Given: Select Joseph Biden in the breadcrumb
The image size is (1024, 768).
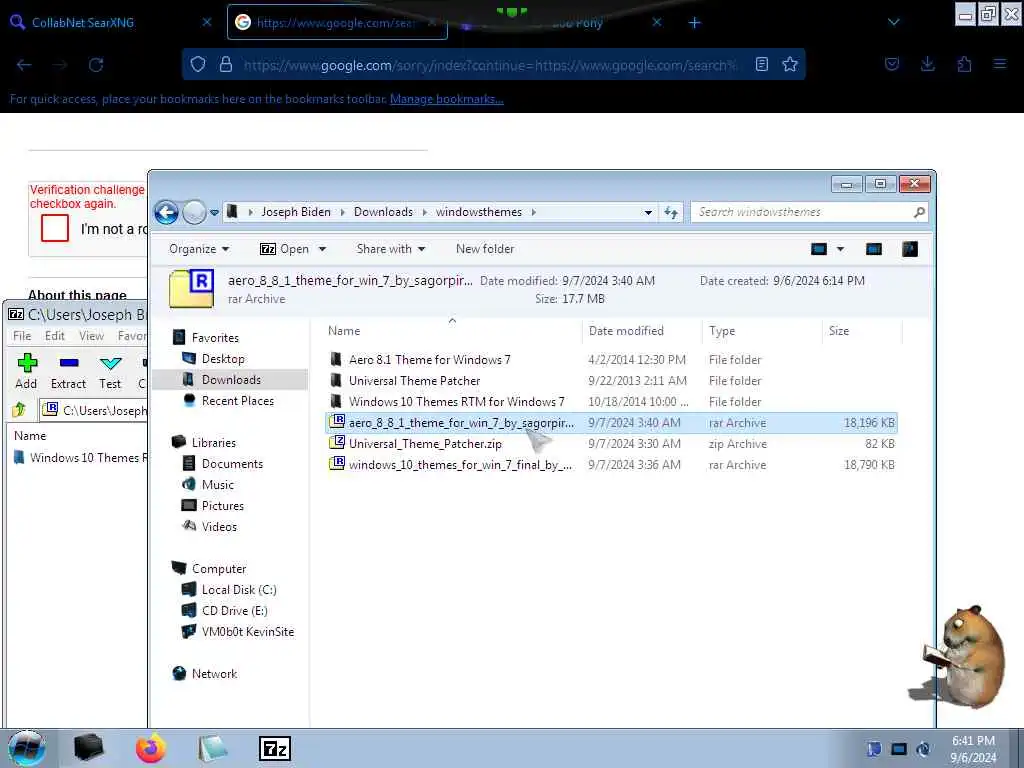Looking at the screenshot, I should (296, 212).
